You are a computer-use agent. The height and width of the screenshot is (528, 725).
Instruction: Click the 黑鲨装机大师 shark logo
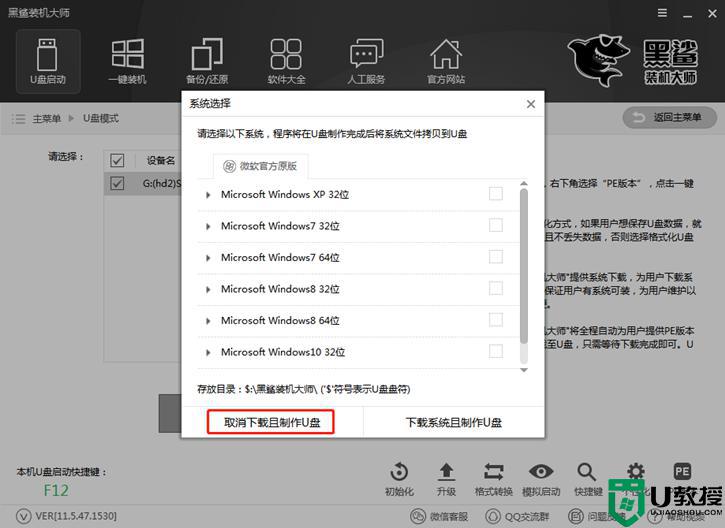coord(599,60)
